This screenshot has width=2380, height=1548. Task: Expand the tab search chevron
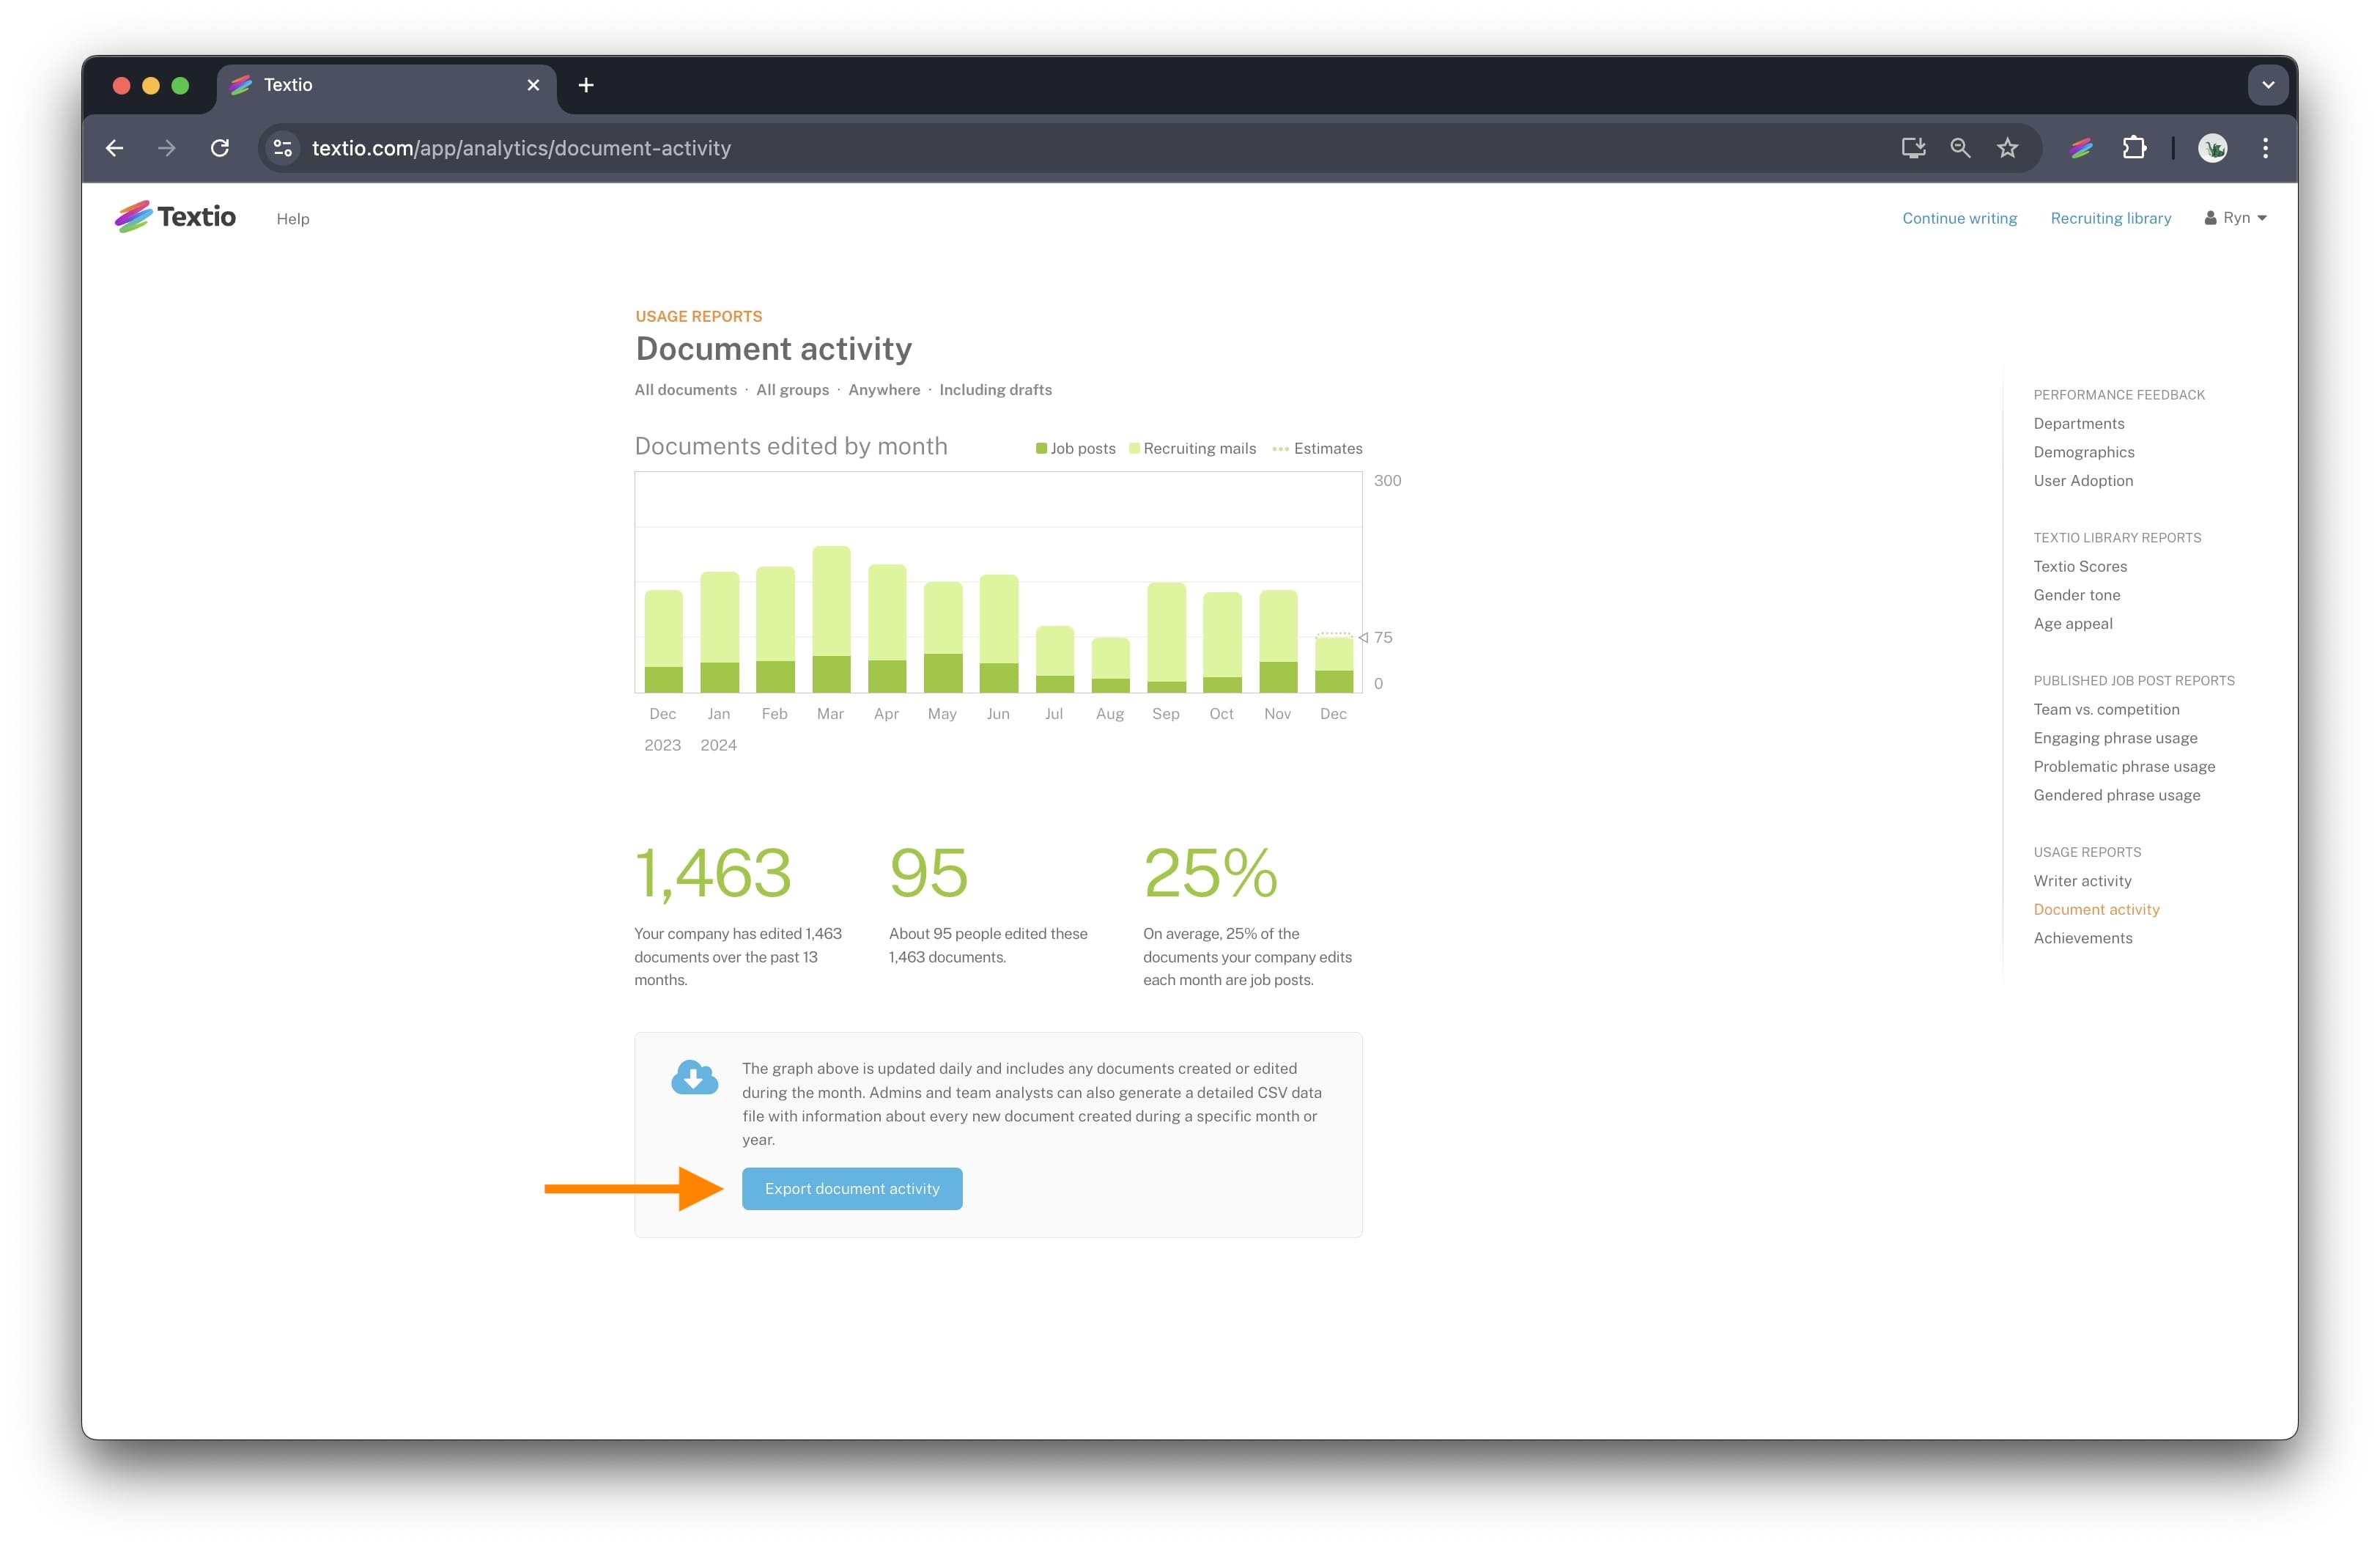coord(2267,85)
